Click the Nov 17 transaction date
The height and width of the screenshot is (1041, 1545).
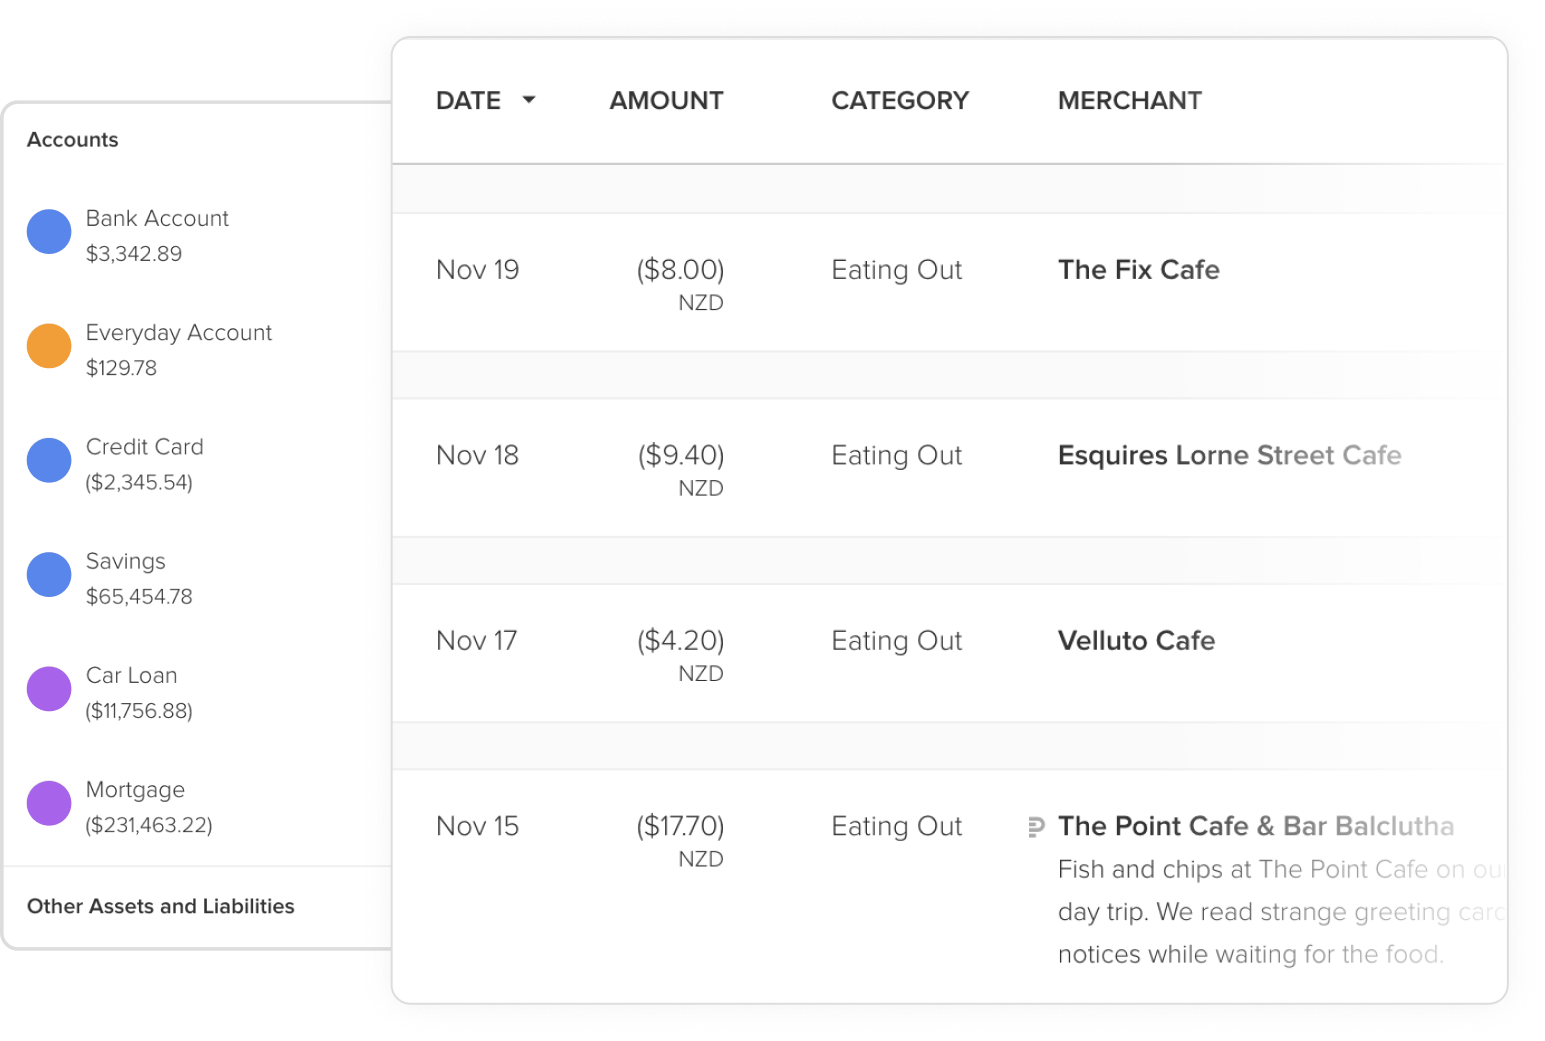(477, 641)
